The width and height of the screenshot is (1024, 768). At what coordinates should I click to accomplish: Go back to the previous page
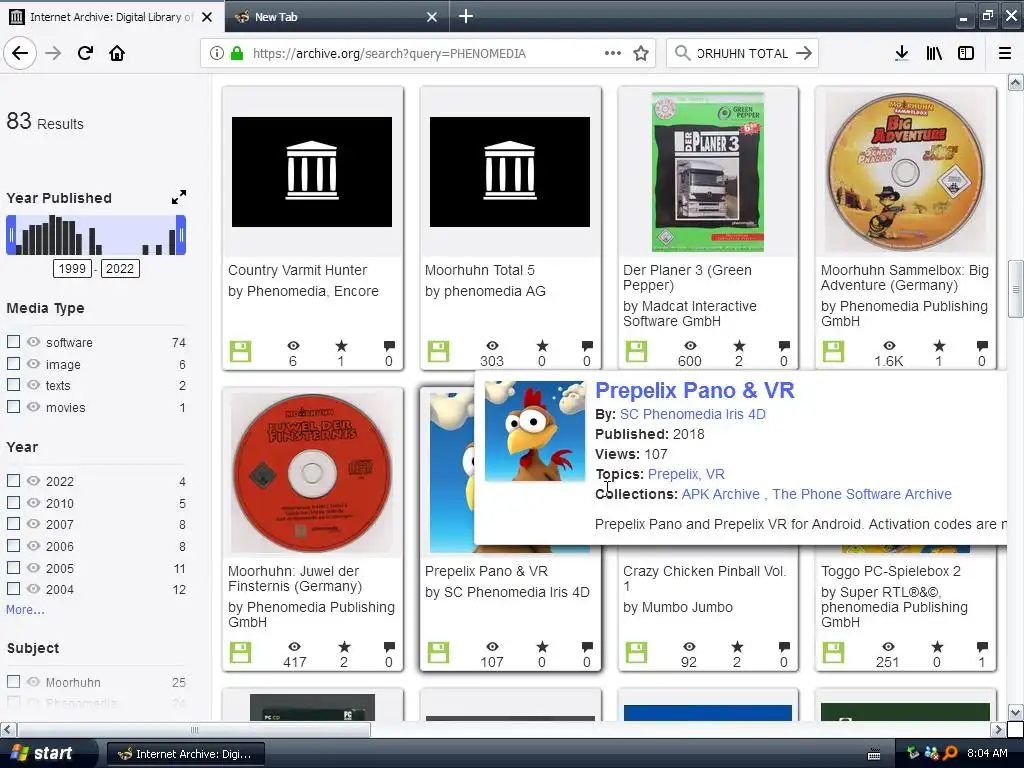tap(20, 53)
